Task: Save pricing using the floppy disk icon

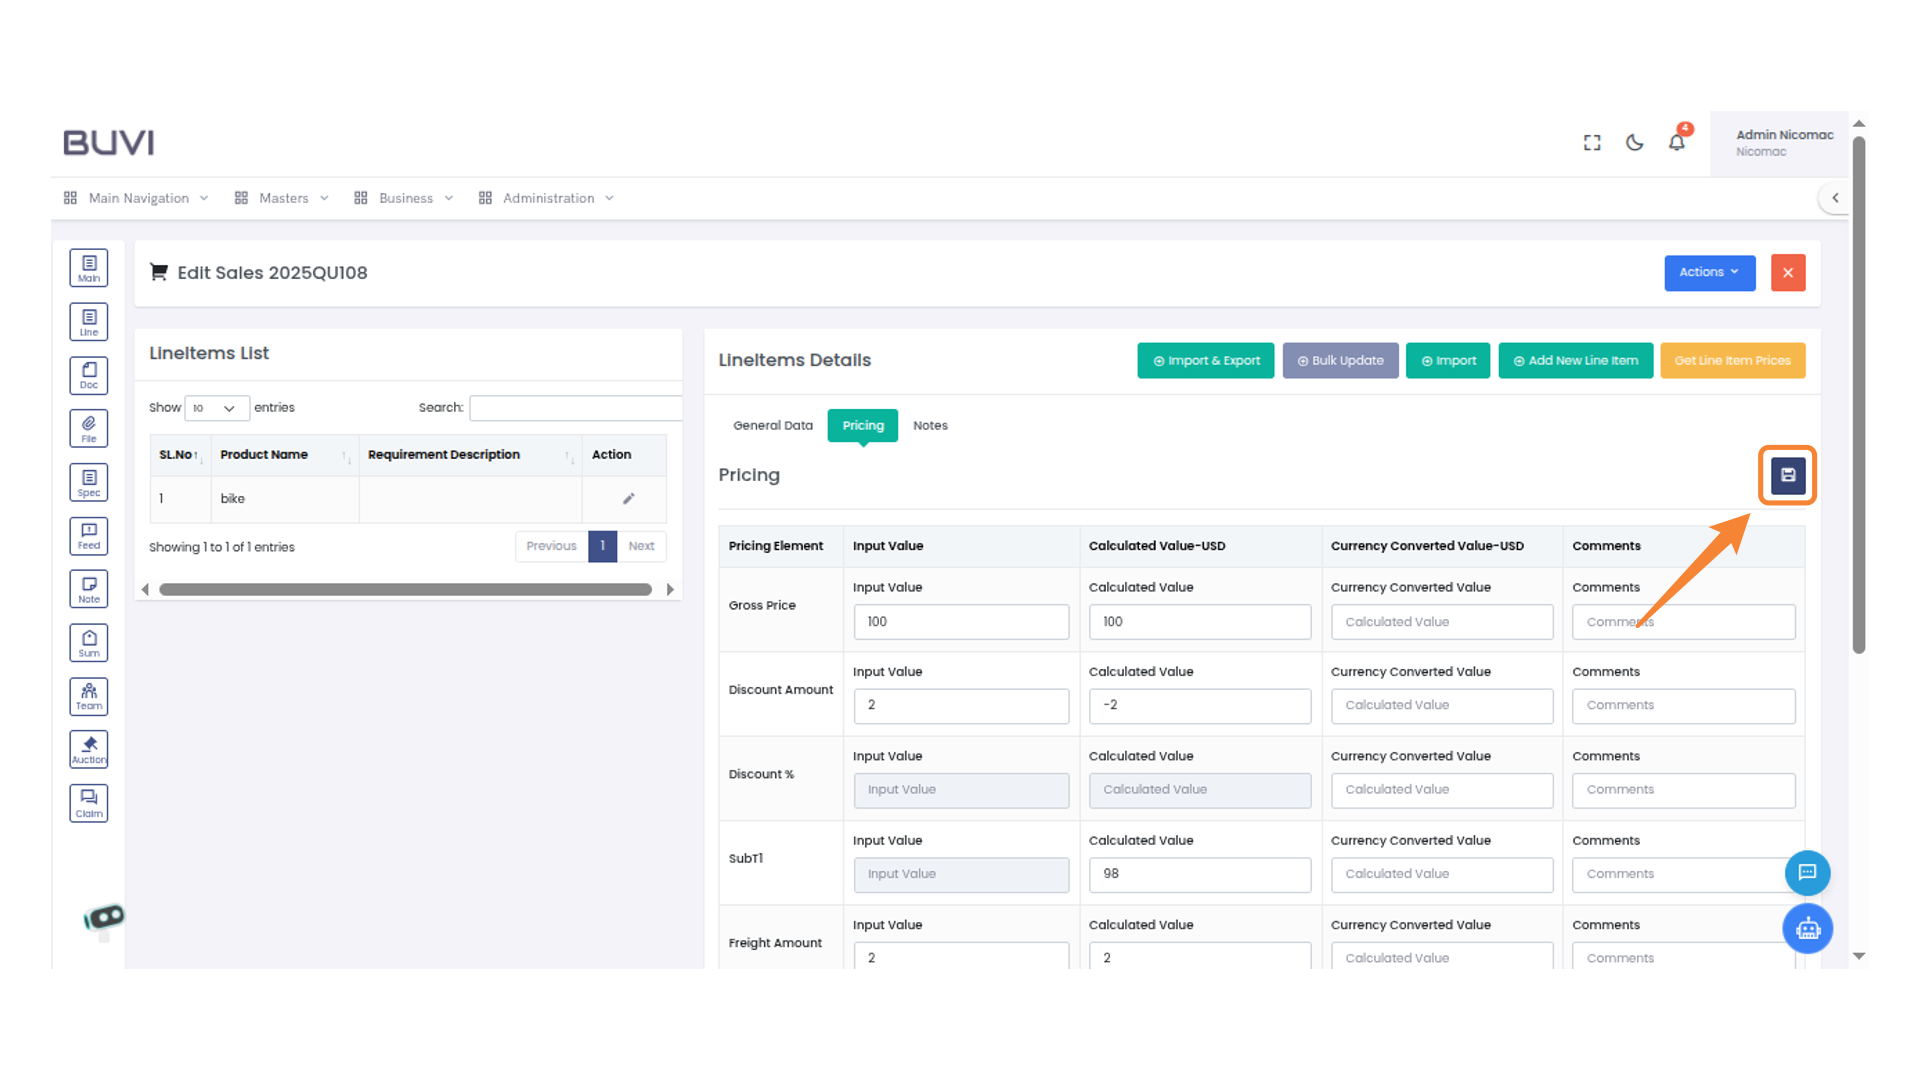Action: click(x=1787, y=475)
